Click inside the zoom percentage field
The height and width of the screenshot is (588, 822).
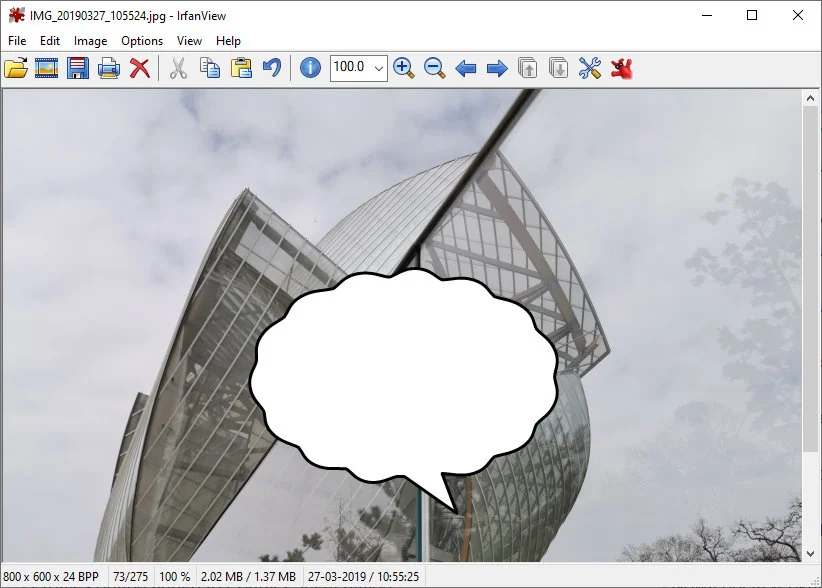pyautogui.click(x=349, y=68)
